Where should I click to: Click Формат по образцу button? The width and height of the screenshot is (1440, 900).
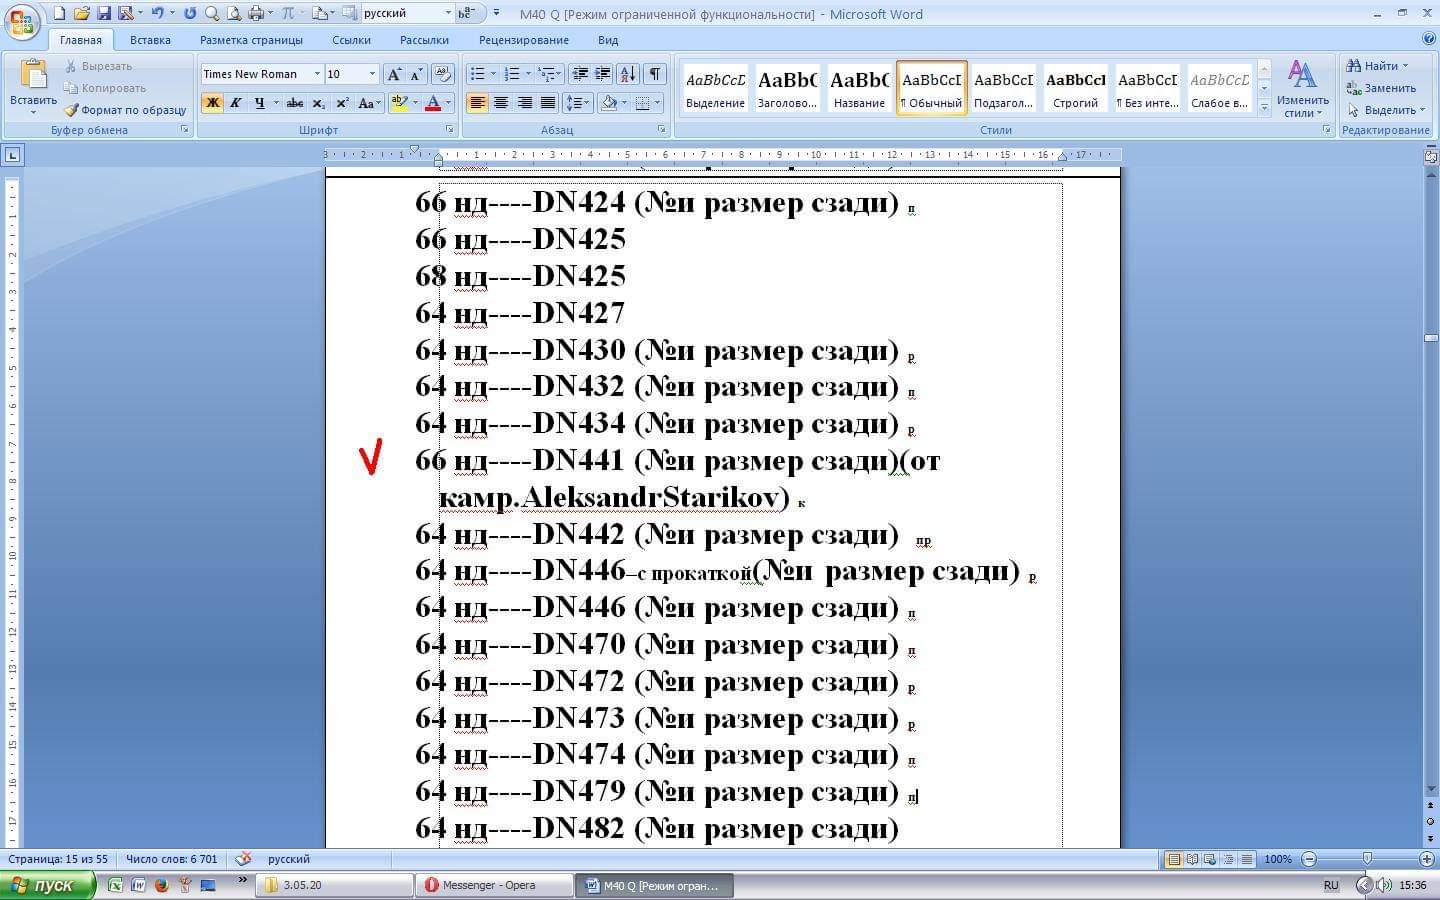(126, 110)
